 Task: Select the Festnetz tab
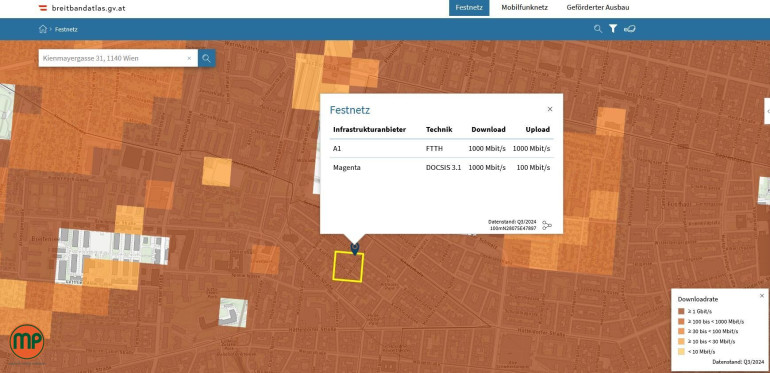[x=469, y=8]
